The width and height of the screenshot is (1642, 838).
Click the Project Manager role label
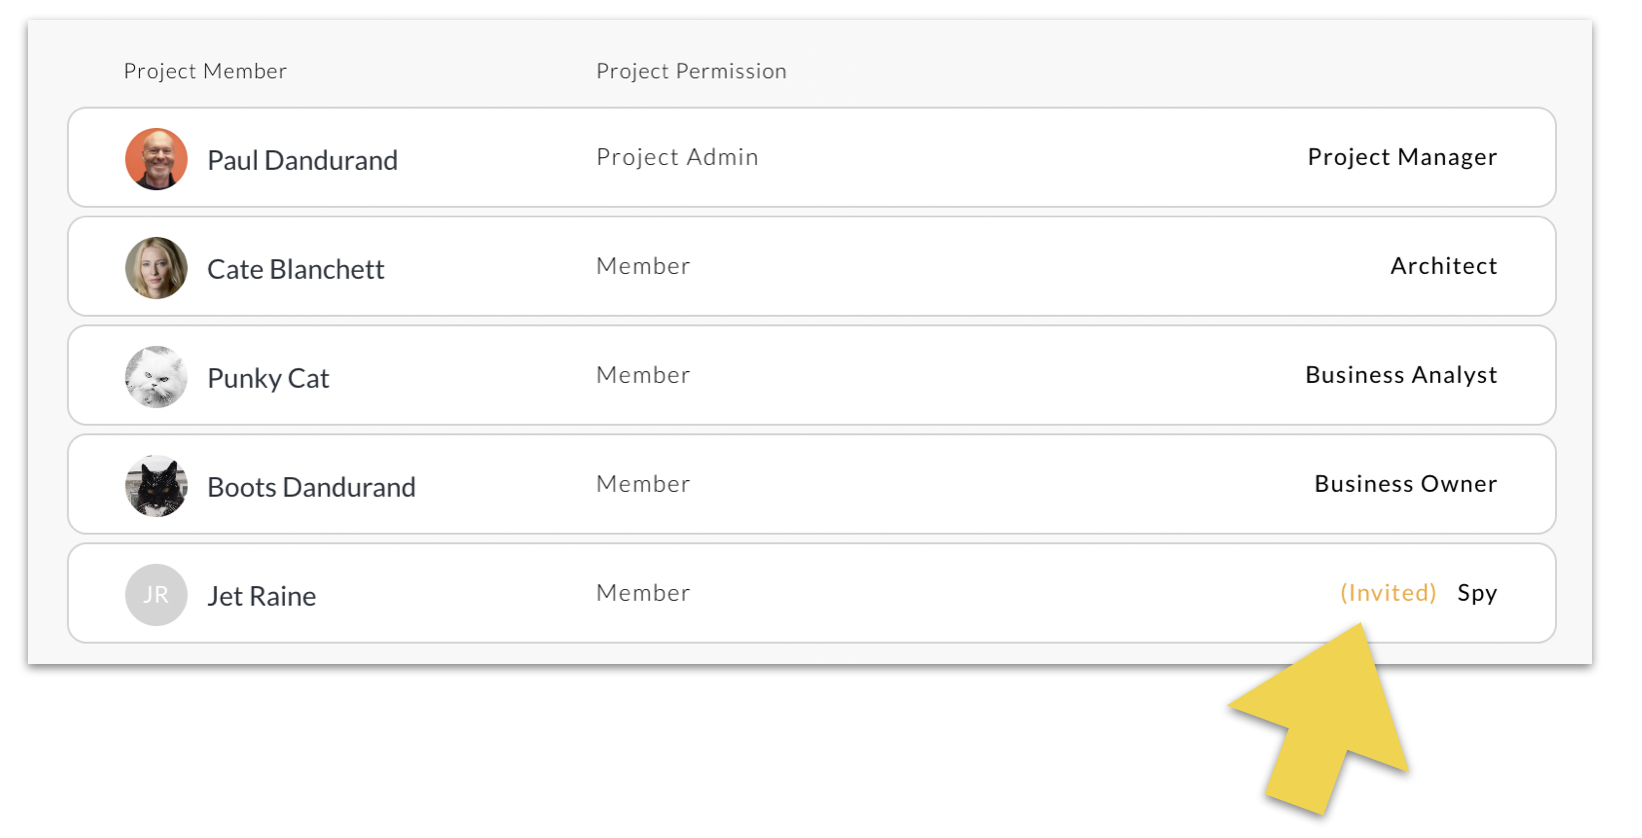(1403, 157)
